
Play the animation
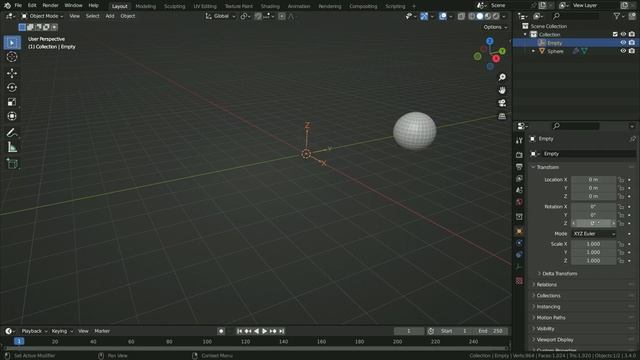[264, 331]
